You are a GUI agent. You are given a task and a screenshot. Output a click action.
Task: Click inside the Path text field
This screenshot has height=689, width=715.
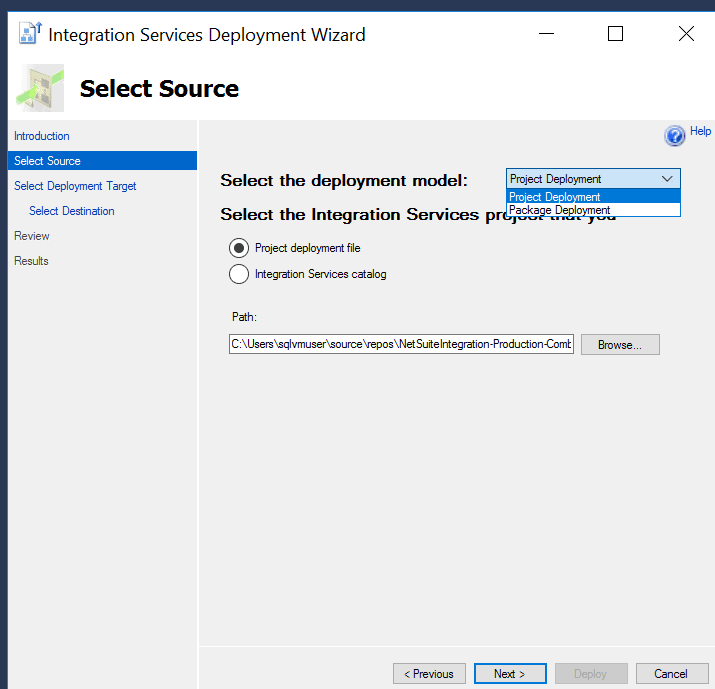coord(401,344)
